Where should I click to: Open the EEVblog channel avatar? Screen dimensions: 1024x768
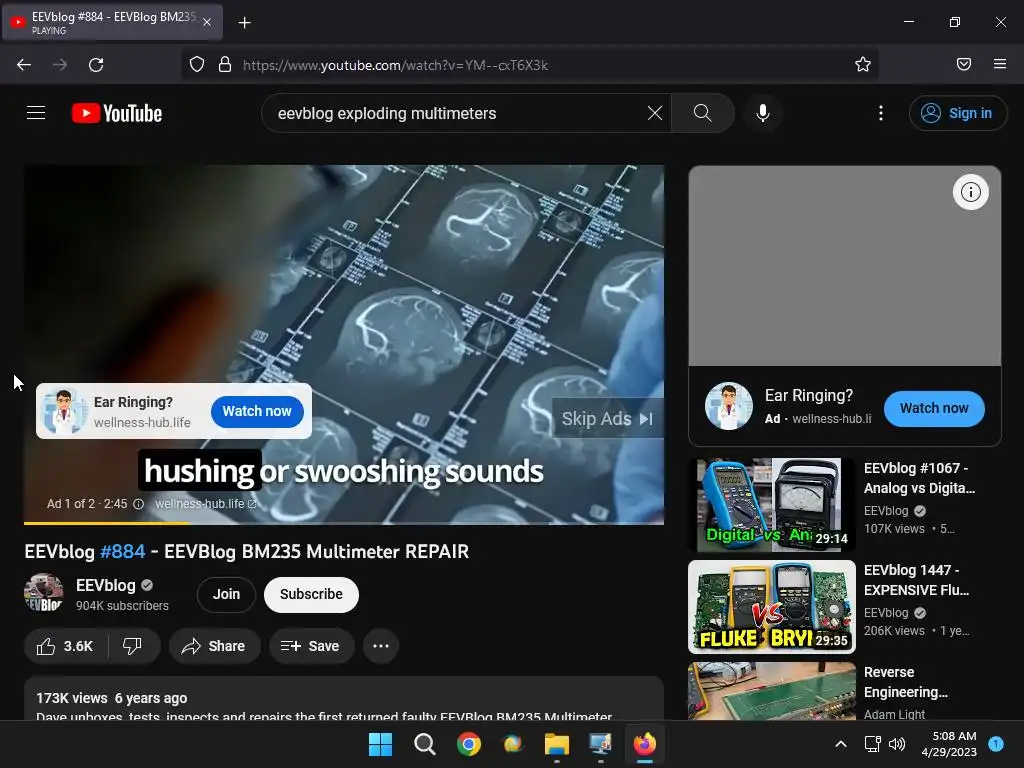pyautogui.click(x=44, y=593)
